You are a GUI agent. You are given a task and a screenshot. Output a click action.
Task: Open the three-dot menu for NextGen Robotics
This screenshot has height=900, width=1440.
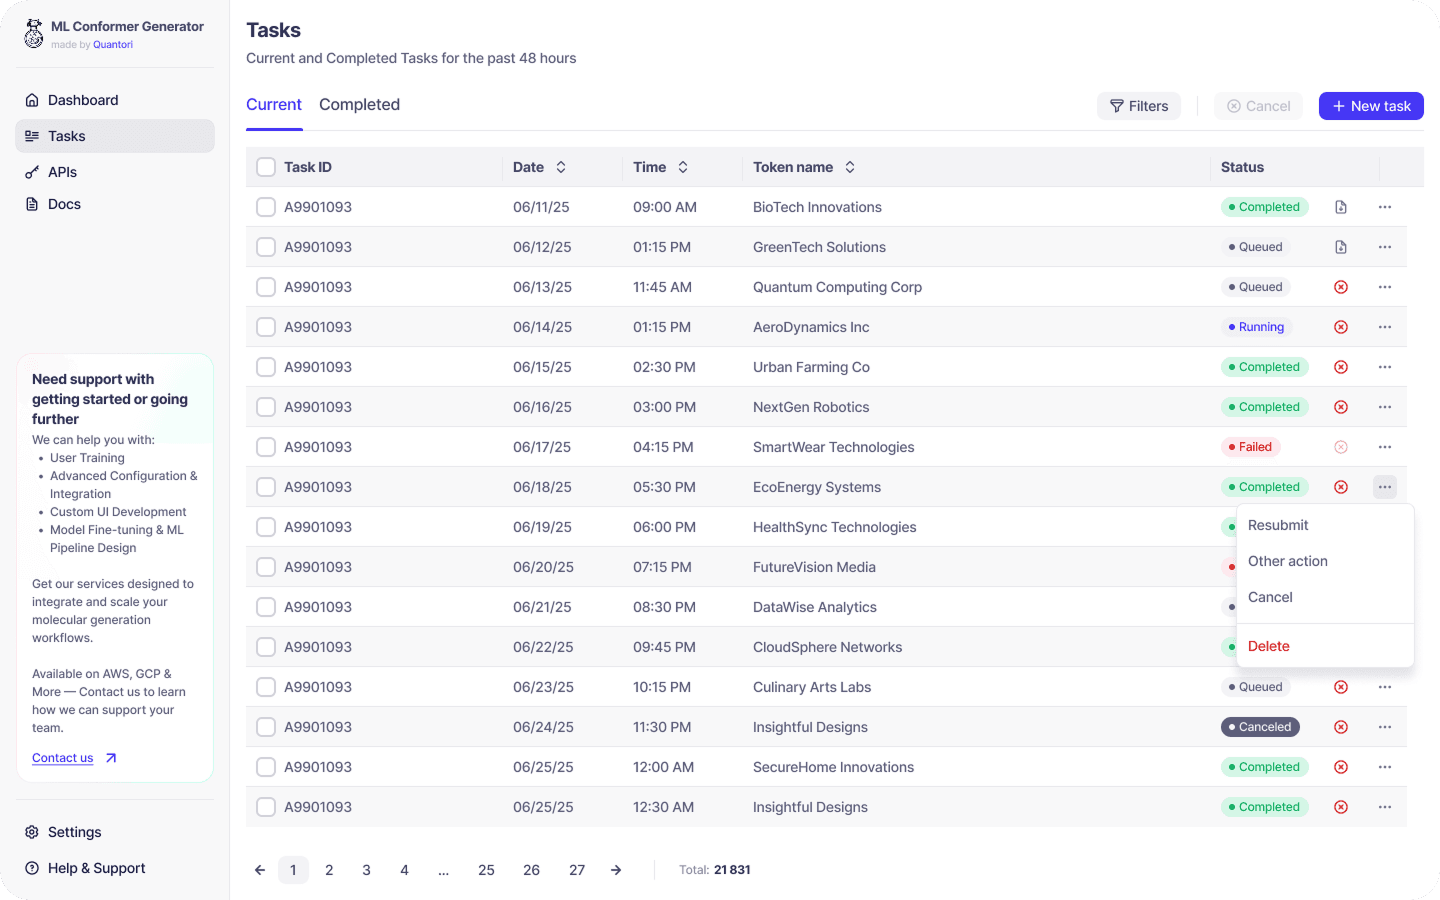[1384, 407]
